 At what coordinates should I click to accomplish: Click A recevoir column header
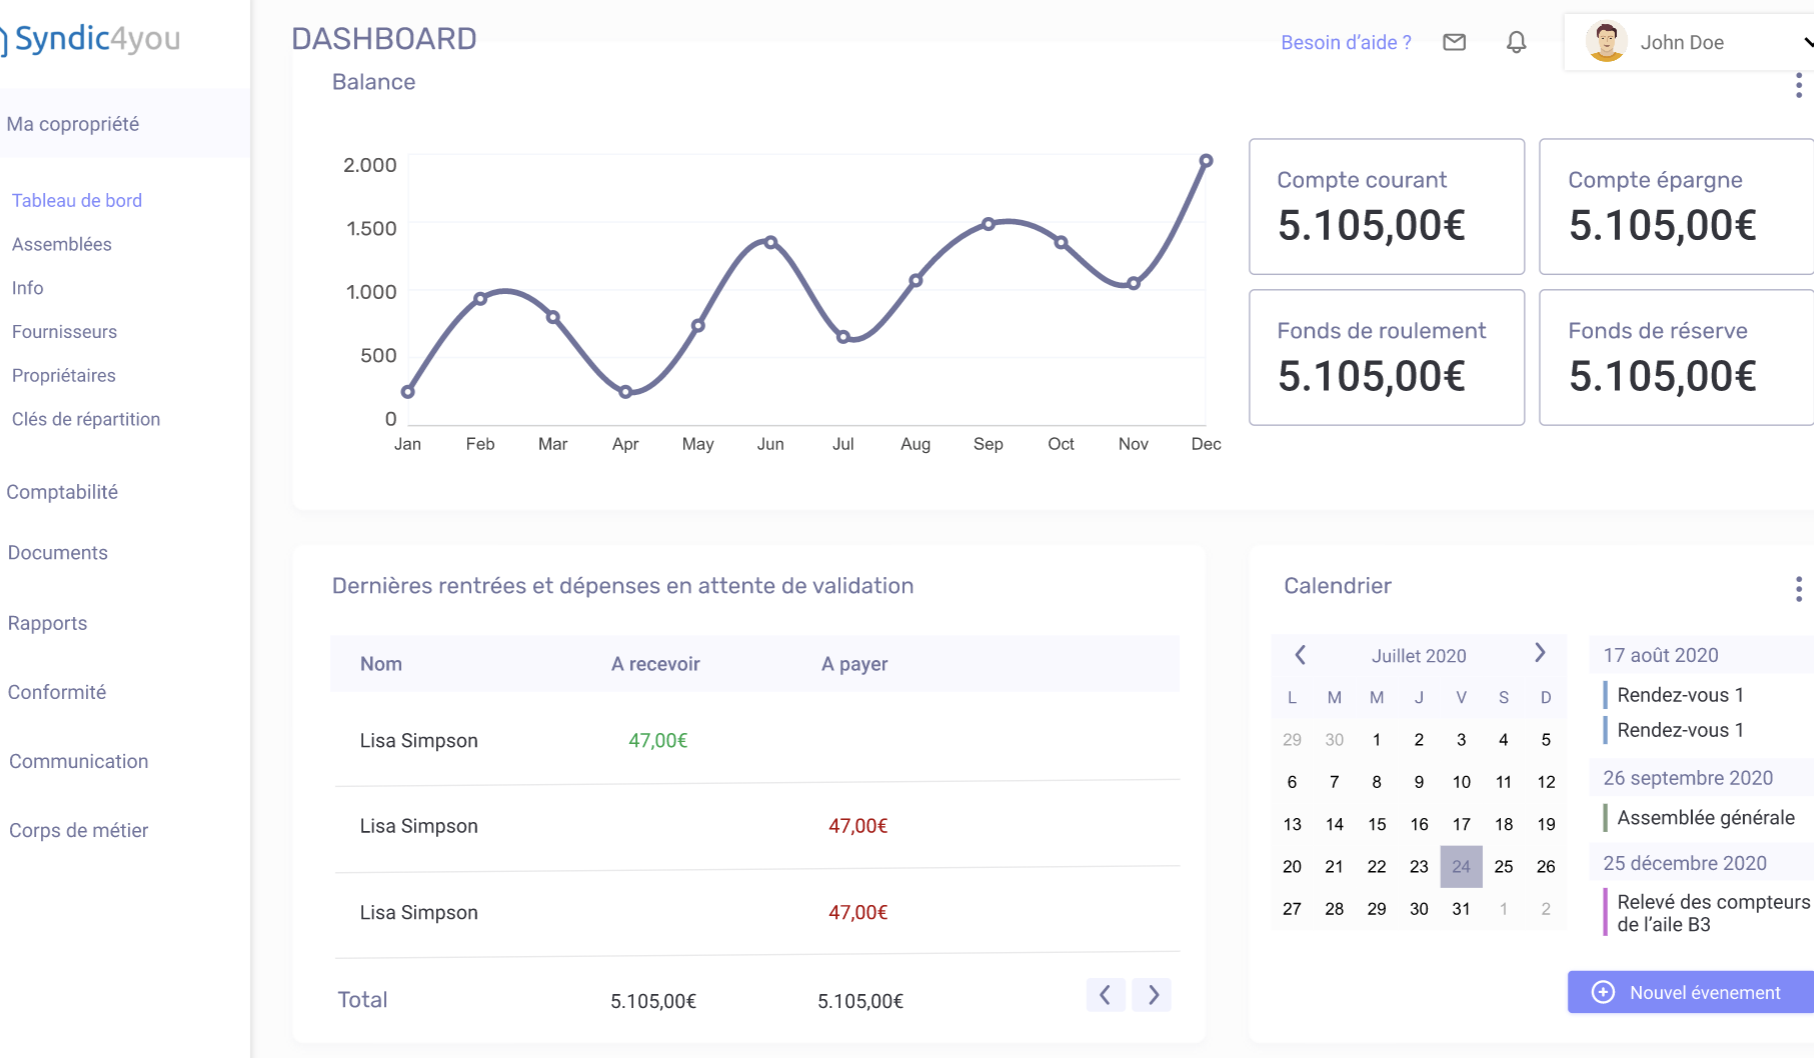pyautogui.click(x=655, y=664)
